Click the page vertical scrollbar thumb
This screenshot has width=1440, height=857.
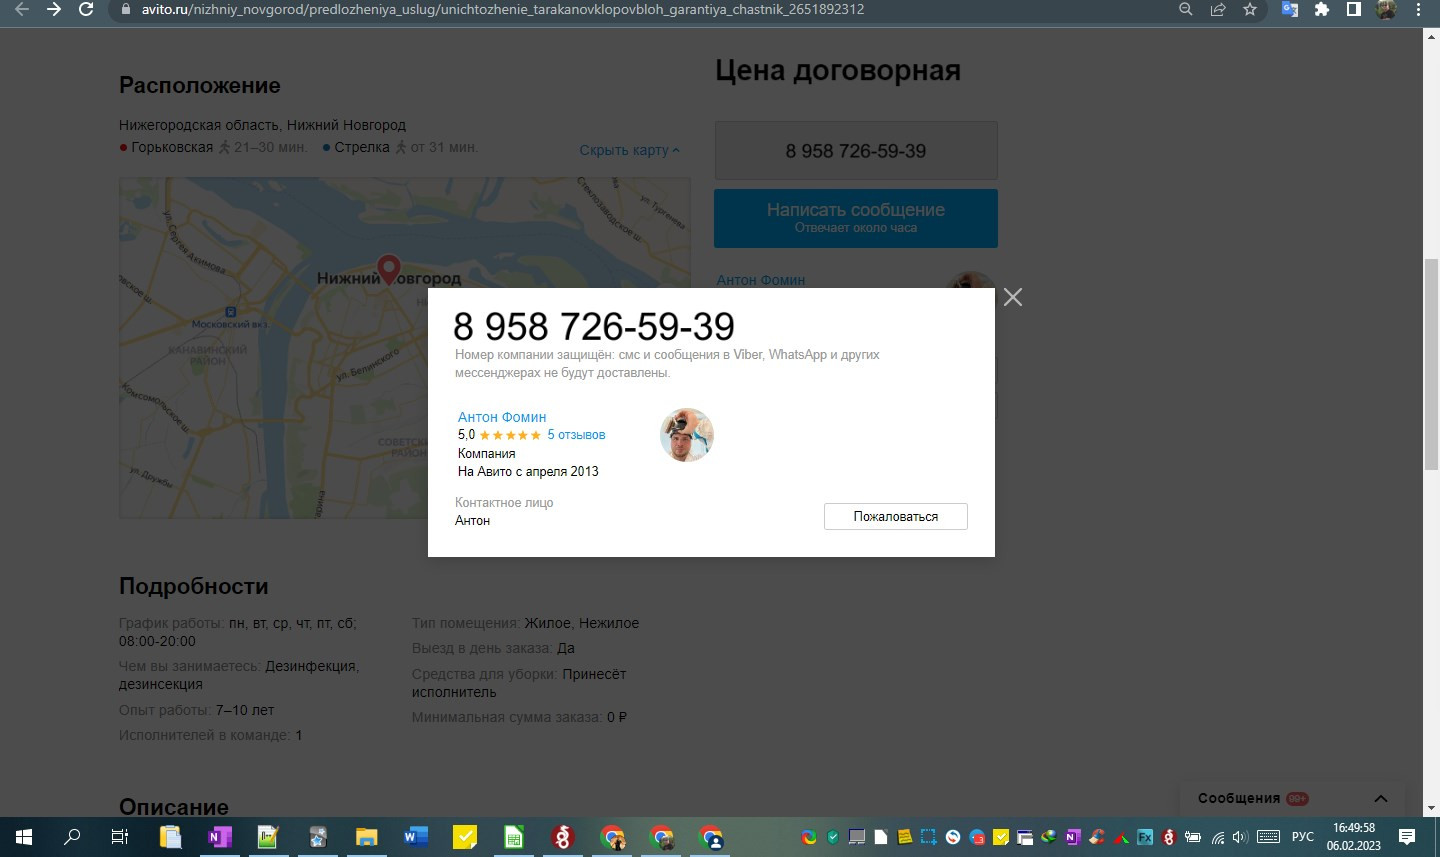[1431, 364]
